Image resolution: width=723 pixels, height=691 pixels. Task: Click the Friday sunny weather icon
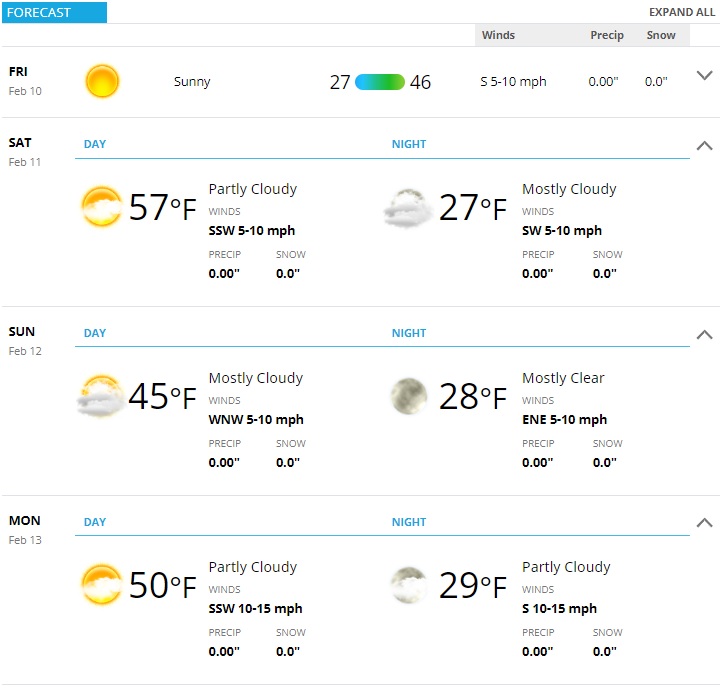(x=102, y=81)
